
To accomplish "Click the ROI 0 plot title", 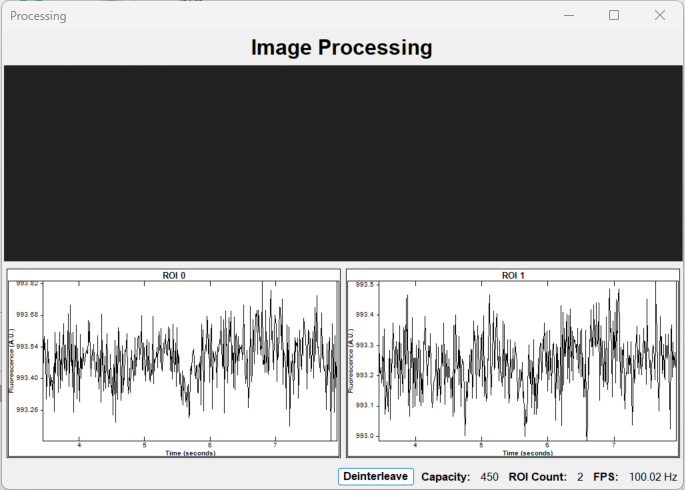I will 174,276.
